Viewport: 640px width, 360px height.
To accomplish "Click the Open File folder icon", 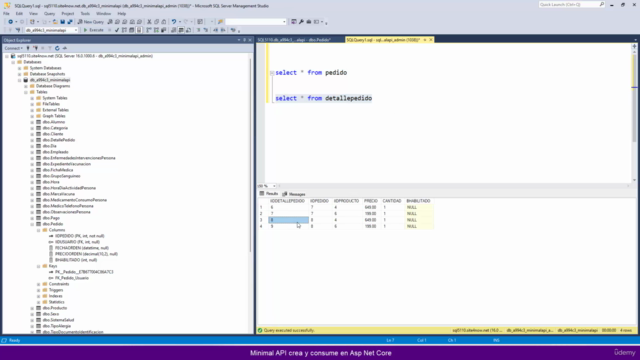I will point(55,22).
